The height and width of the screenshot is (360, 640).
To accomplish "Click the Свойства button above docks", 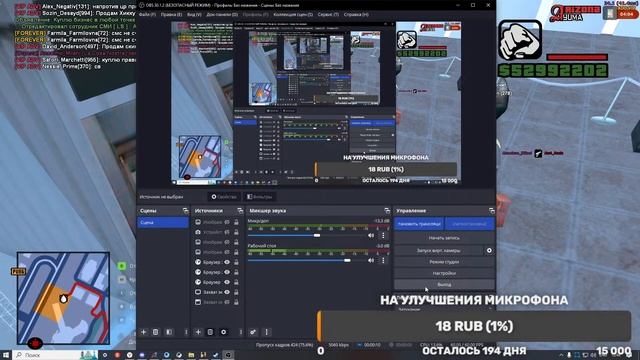I will pos(224,197).
